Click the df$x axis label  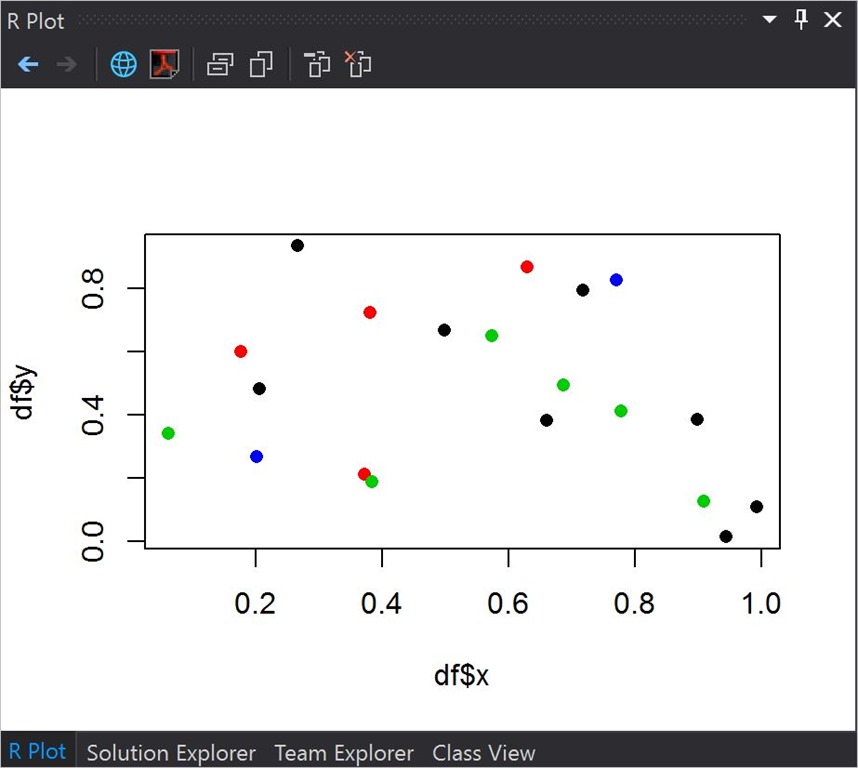click(x=461, y=676)
